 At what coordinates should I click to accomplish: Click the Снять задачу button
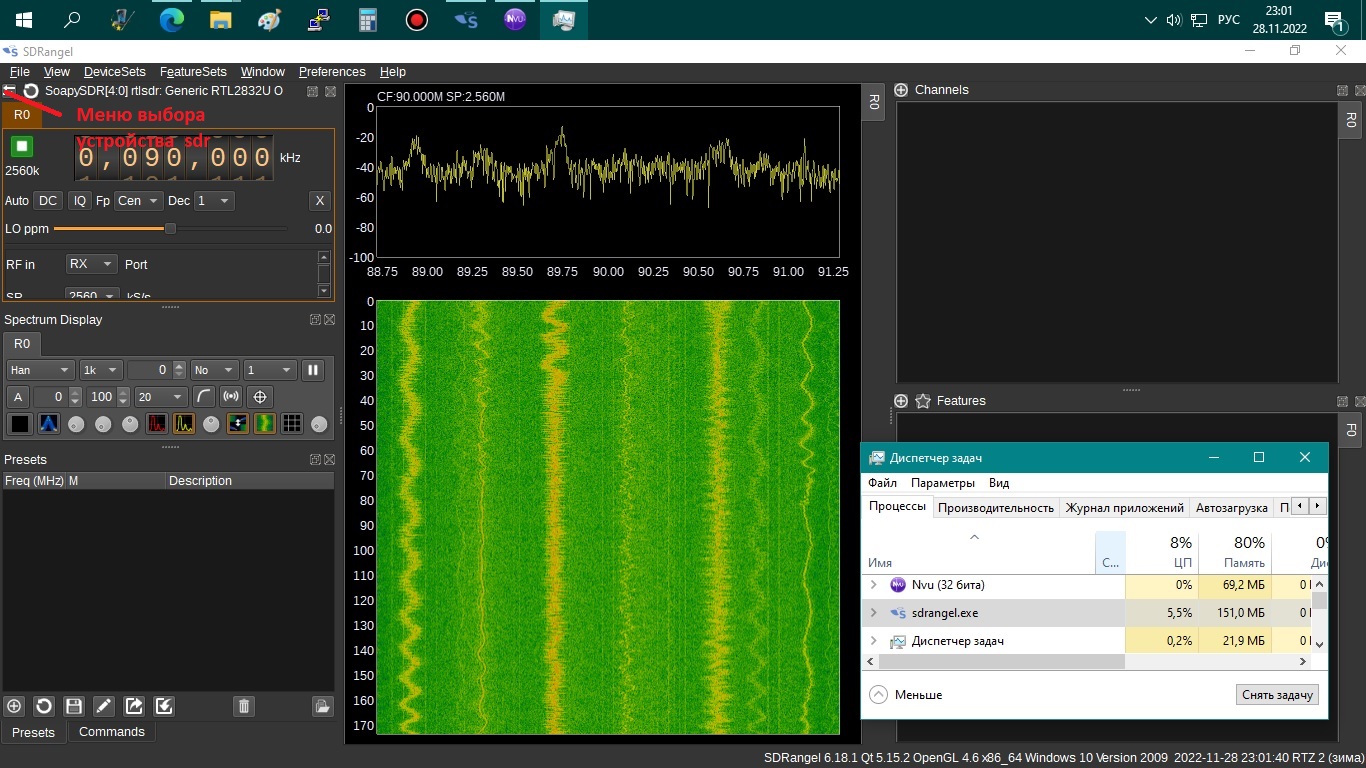coord(1277,695)
